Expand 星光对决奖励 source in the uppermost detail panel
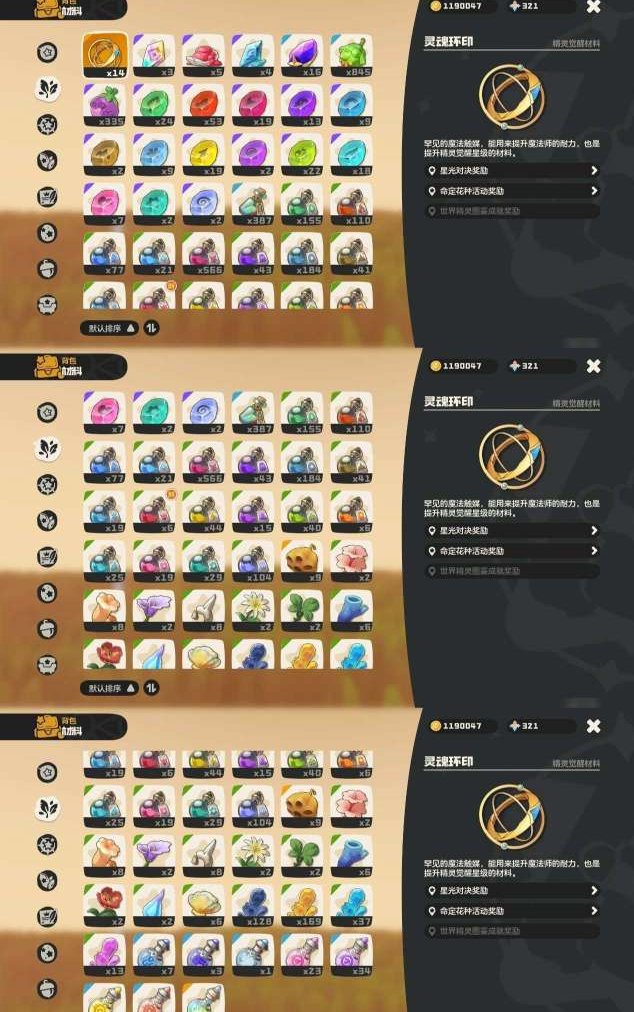The image size is (634, 1012). point(512,170)
